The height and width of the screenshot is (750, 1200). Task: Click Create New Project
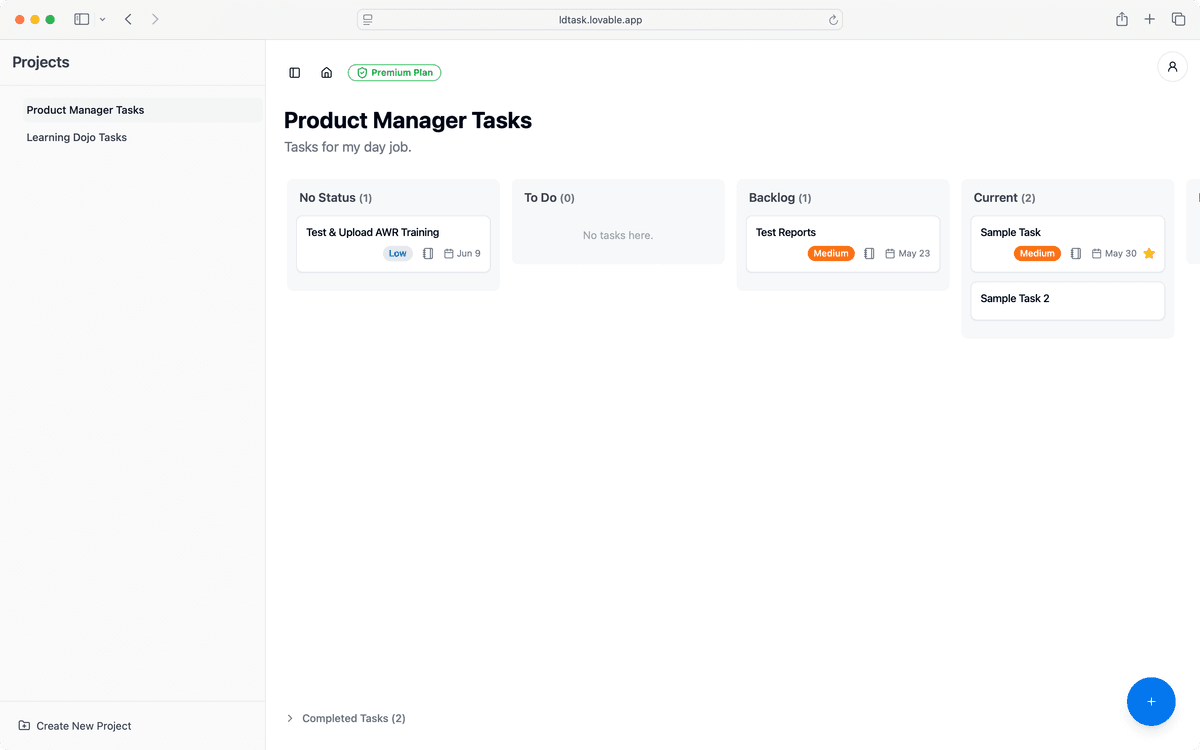(x=75, y=726)
